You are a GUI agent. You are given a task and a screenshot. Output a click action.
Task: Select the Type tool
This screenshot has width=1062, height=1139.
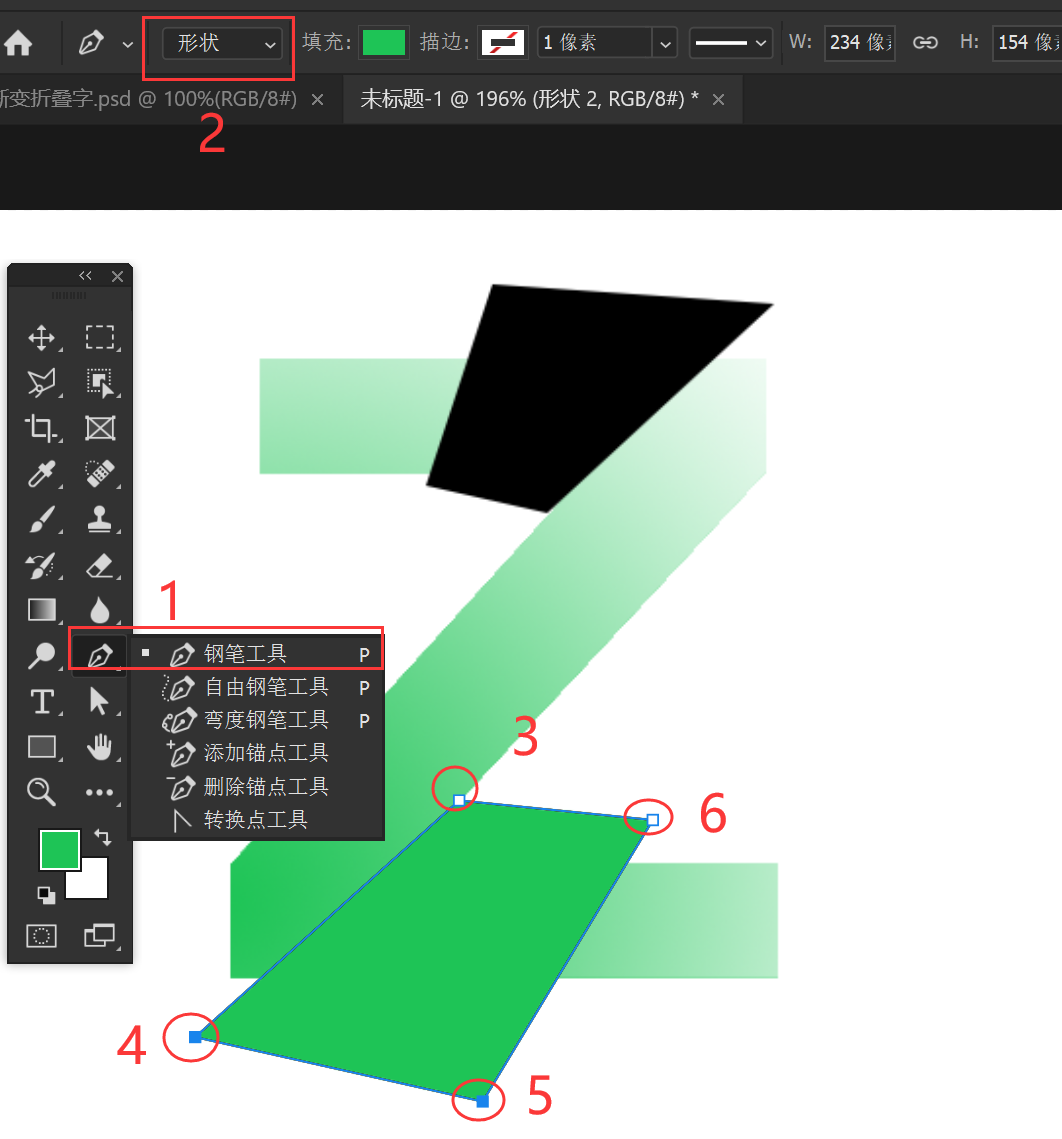[x=42, y=702]
